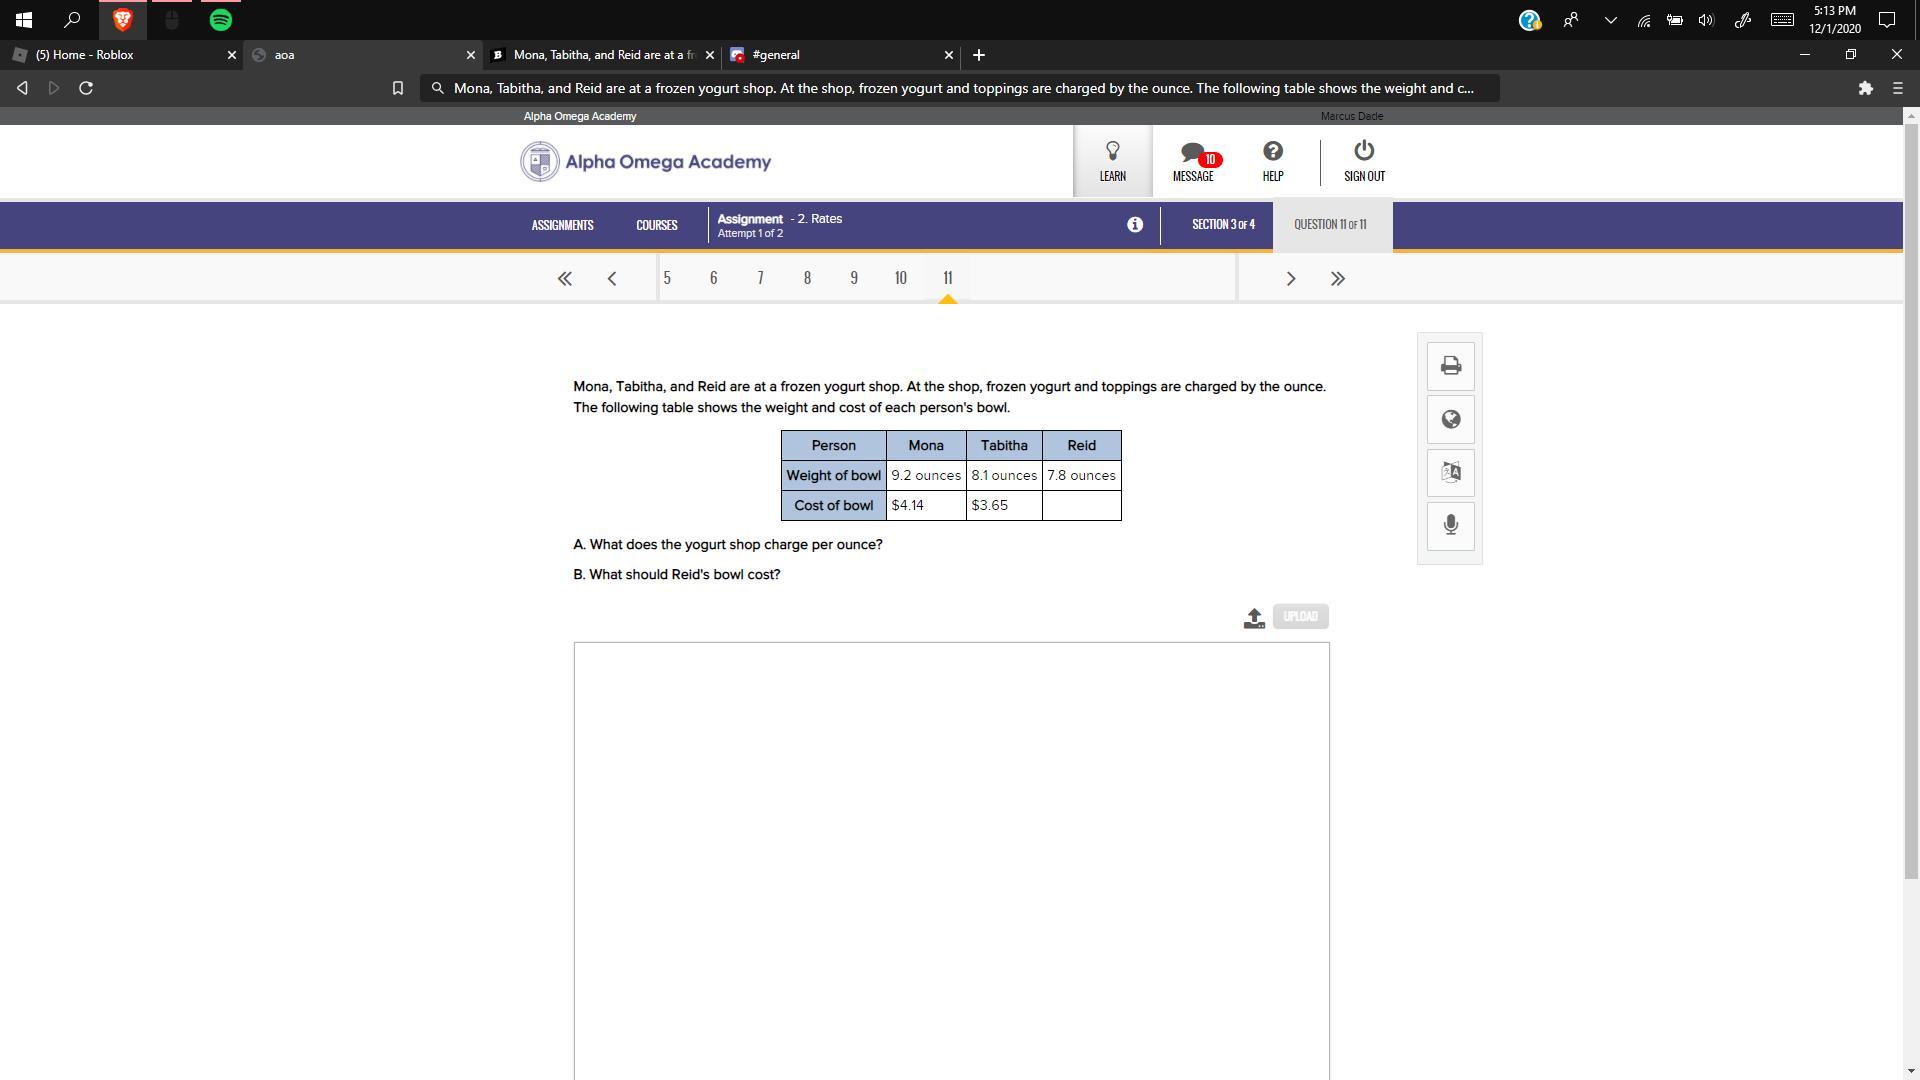Go to previous question chevron
This screenshot has width=1920, height=1080.
tap(612, 279)
